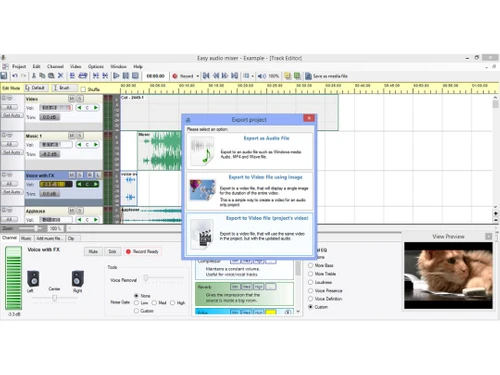
Task: Click the Cut scissors toolbar icon
Action: pyautogui.click(x=34, y=76)
